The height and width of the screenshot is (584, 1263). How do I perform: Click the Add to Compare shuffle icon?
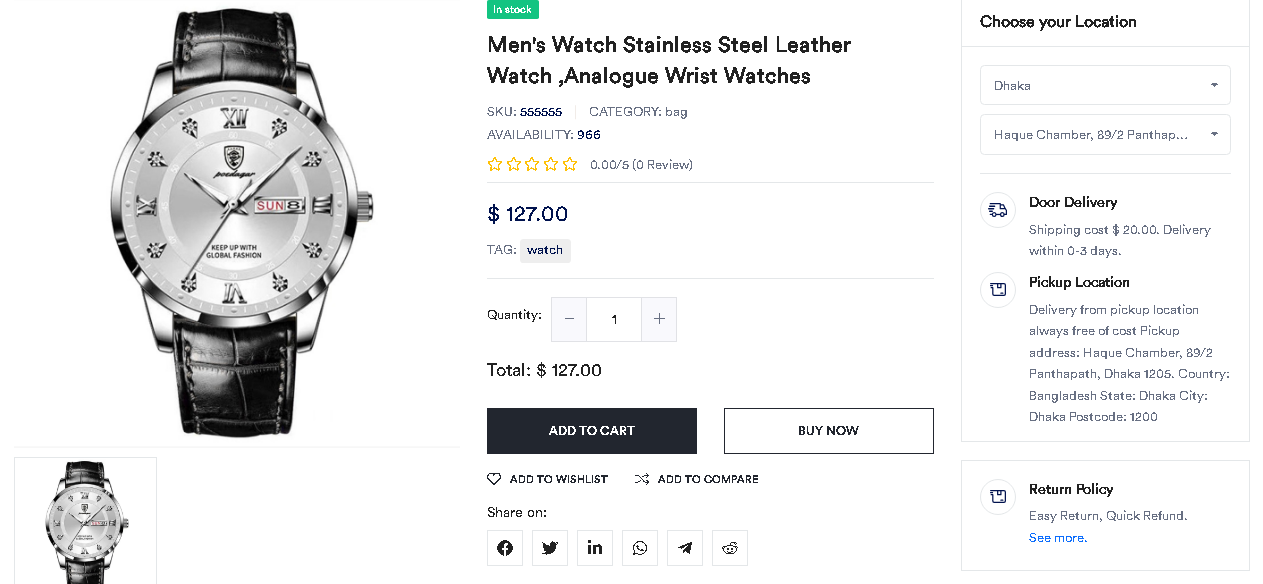[x=642, y=479]
